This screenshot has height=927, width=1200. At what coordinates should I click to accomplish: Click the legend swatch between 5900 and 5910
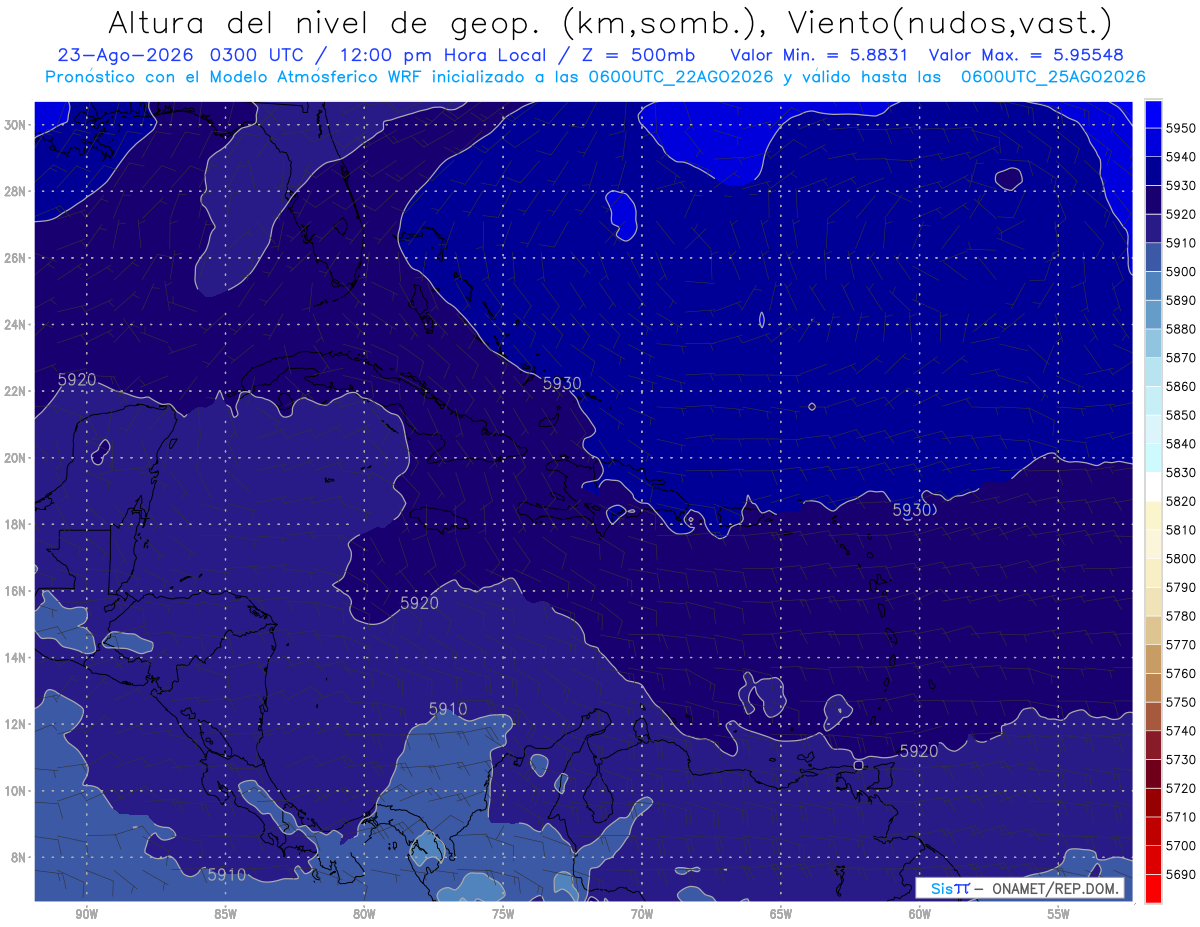[1153, 257]
